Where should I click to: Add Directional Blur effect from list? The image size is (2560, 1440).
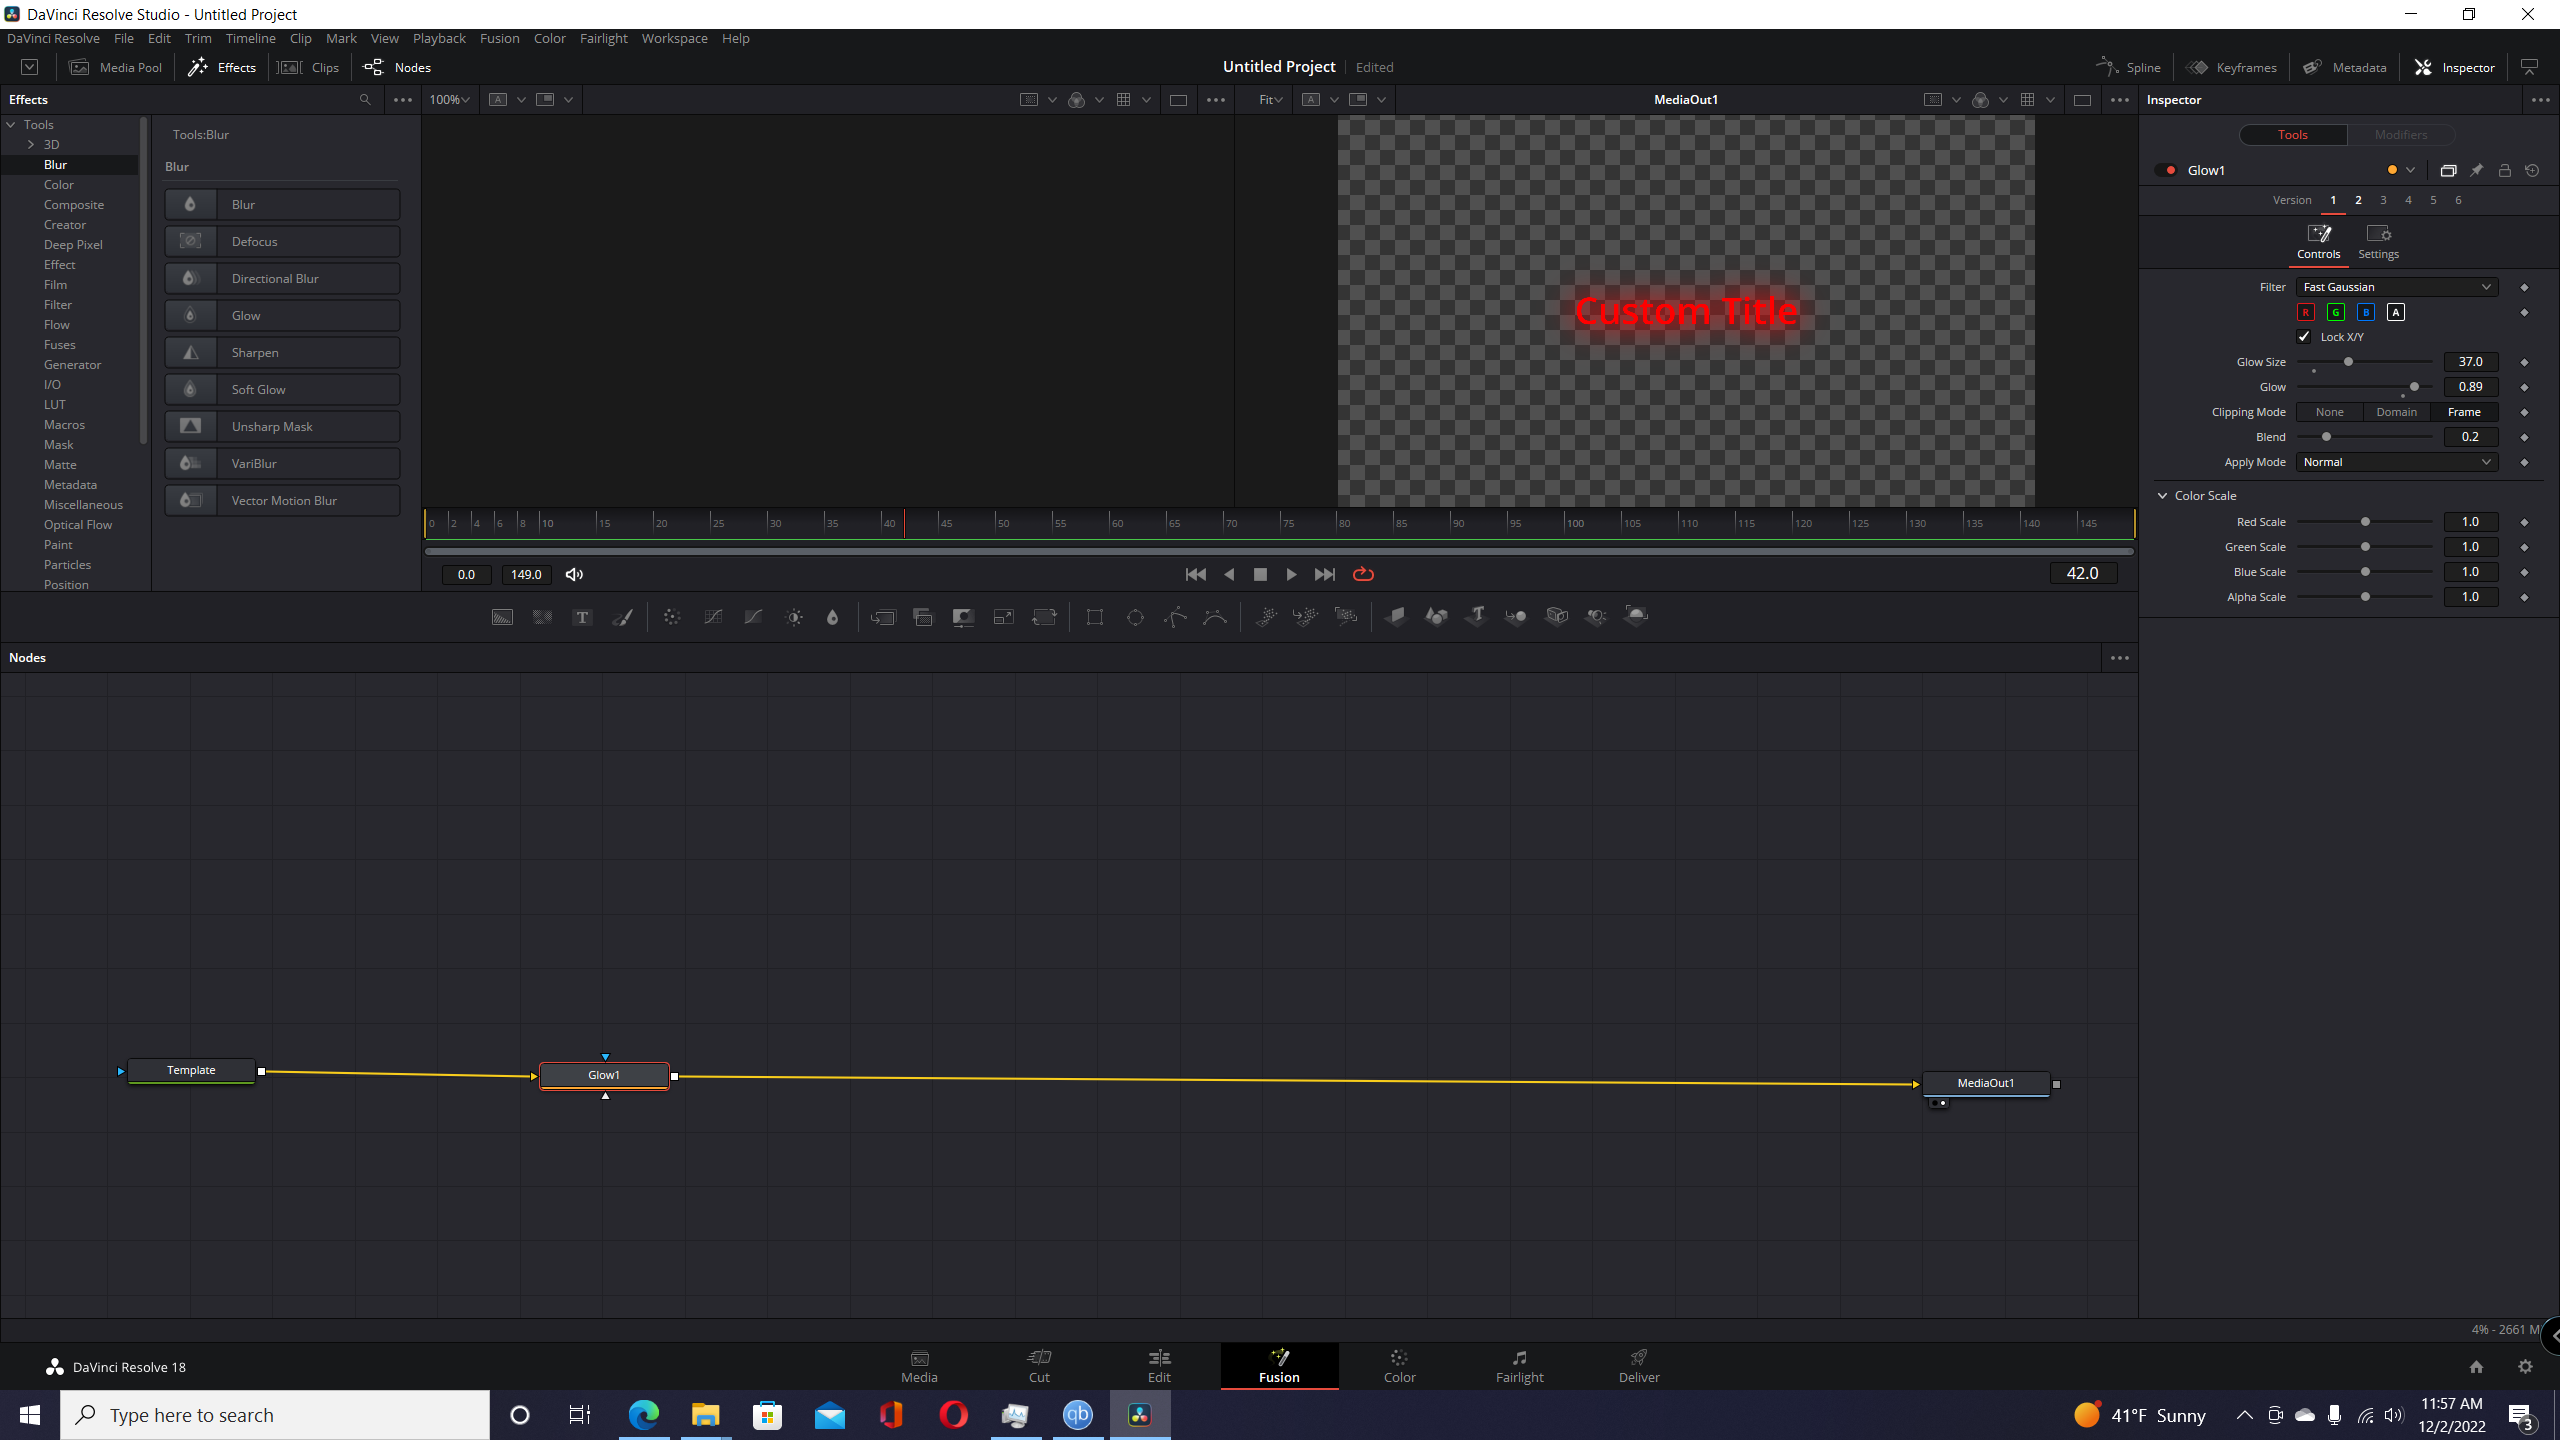[x=282, y=278]
